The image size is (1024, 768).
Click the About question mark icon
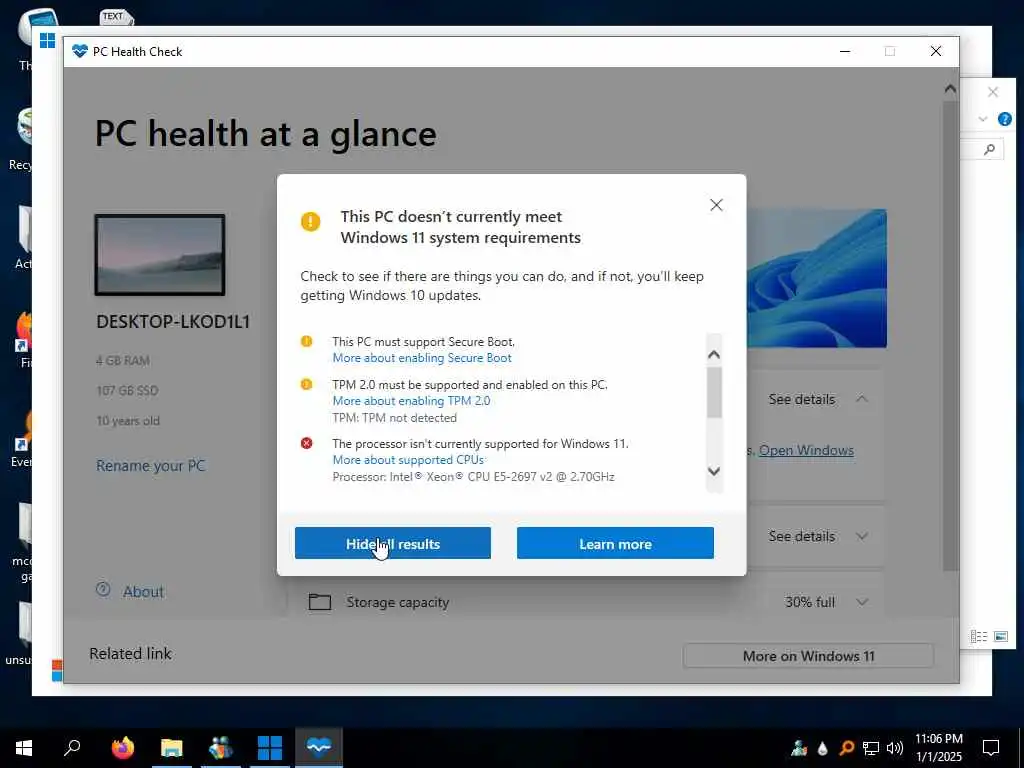tap(103, 589)
